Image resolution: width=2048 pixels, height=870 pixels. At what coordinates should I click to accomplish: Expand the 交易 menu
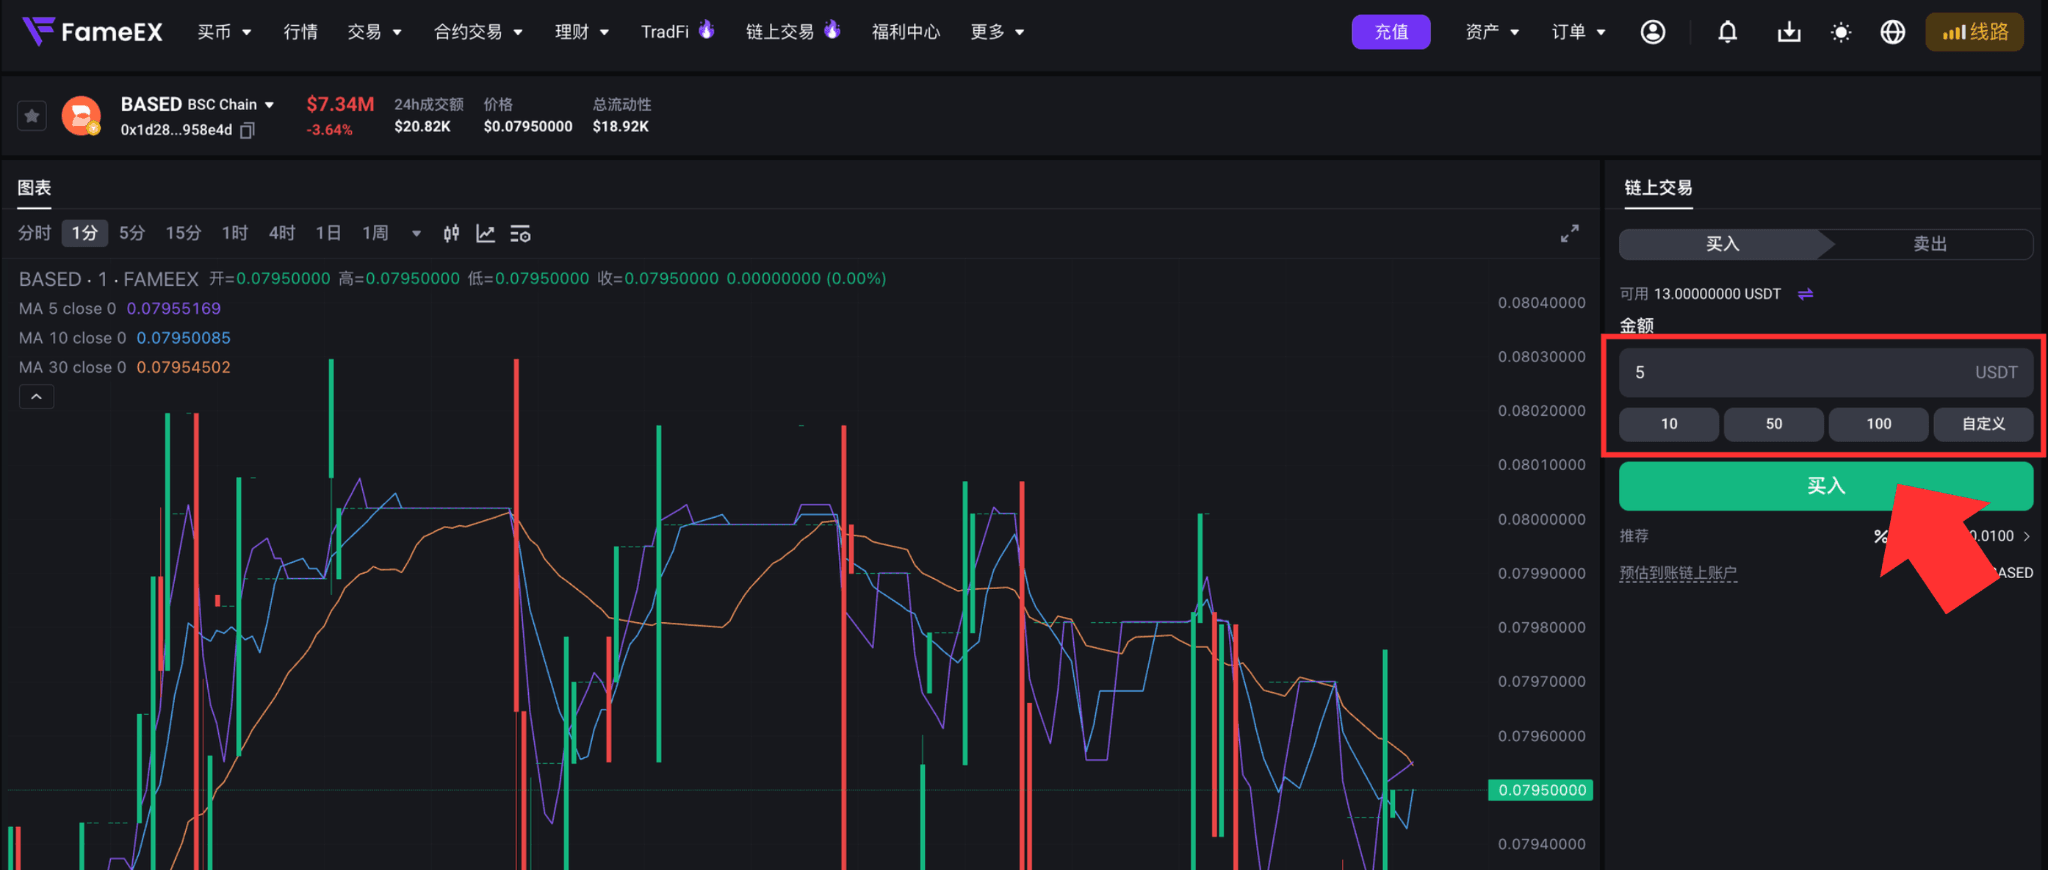click(x=374, y=32)
